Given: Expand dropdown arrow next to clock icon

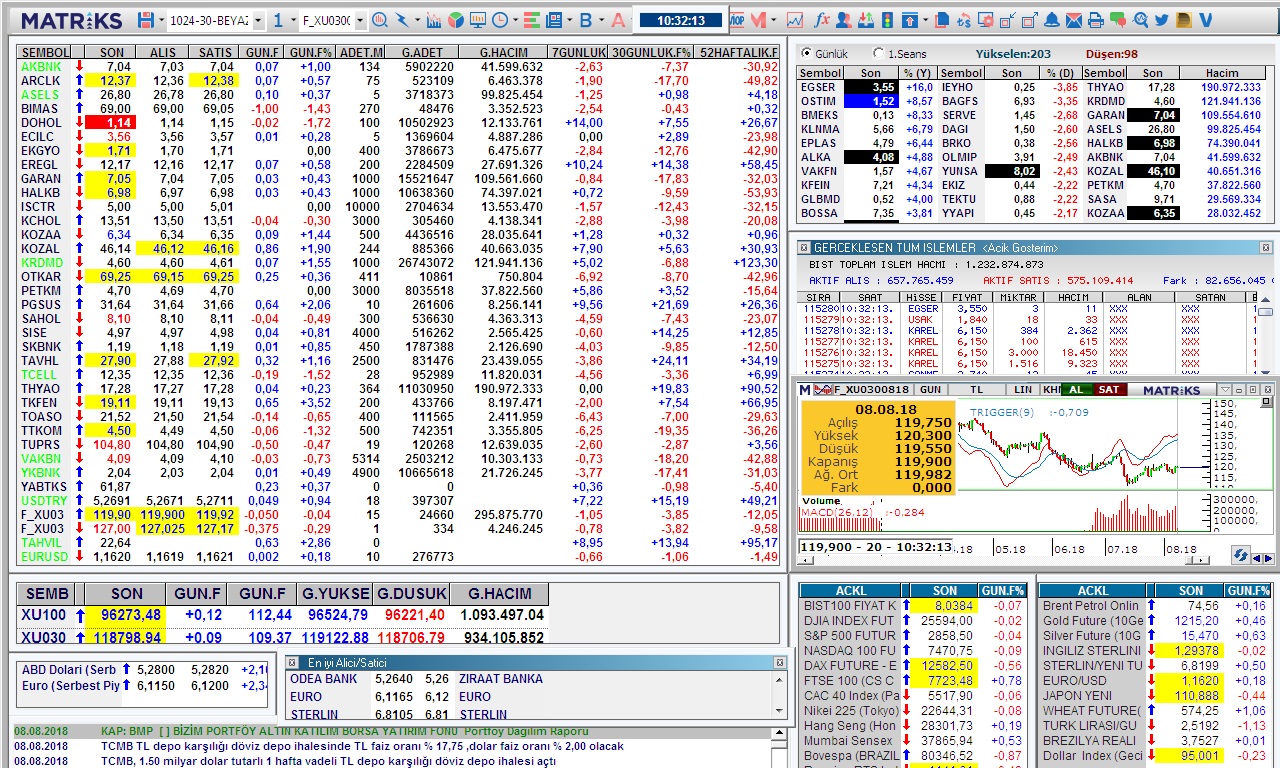Looking at the screenshot, I should coord(515,20).
